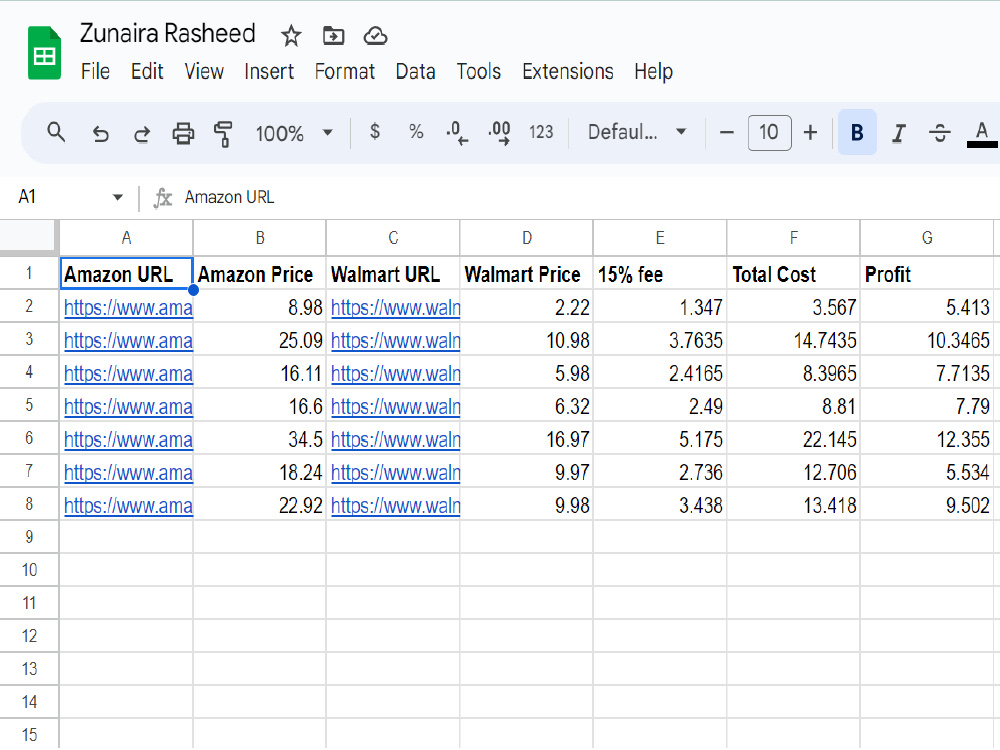Image resolution: width=1000 pixels, height=750 pixels.
Task: Select cell with value 22.145
Action: coord(793,439)
